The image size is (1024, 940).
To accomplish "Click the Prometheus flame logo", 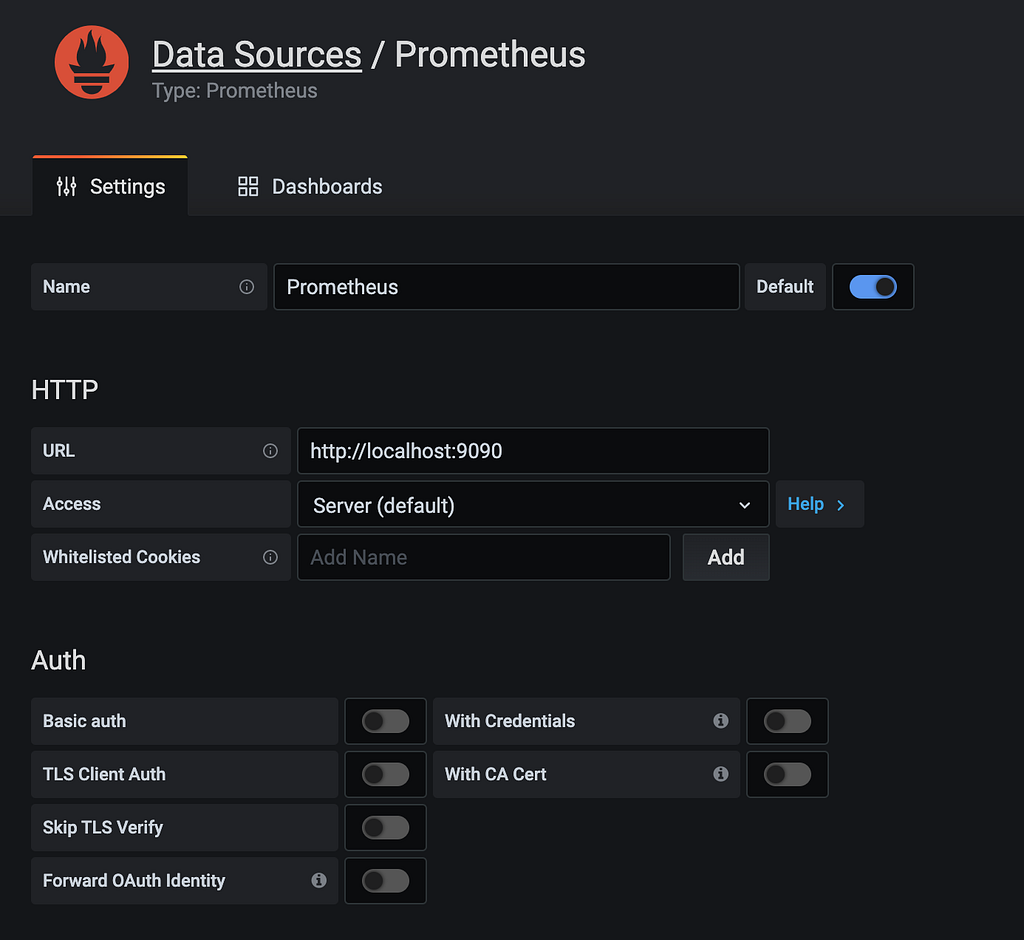I will click(91, 62).
